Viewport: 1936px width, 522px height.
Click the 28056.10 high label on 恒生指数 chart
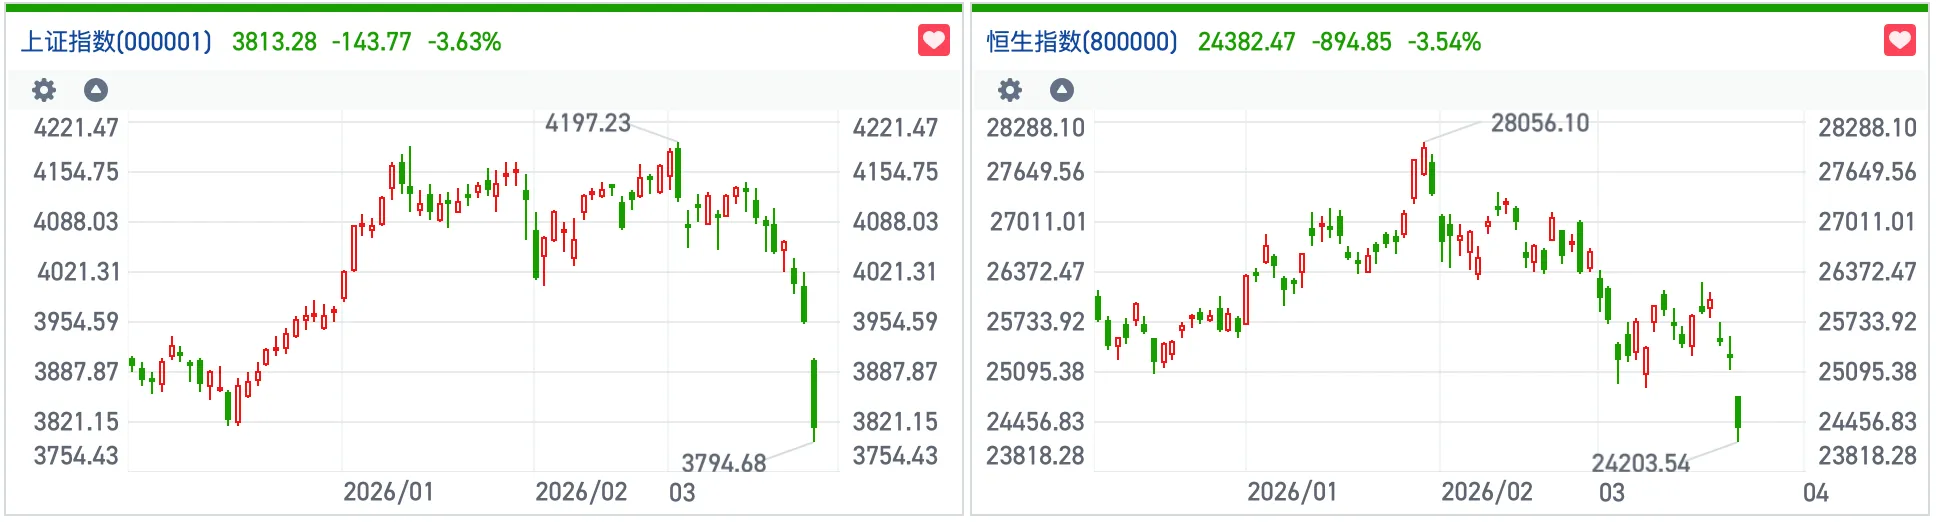(x=1540, y=123)
